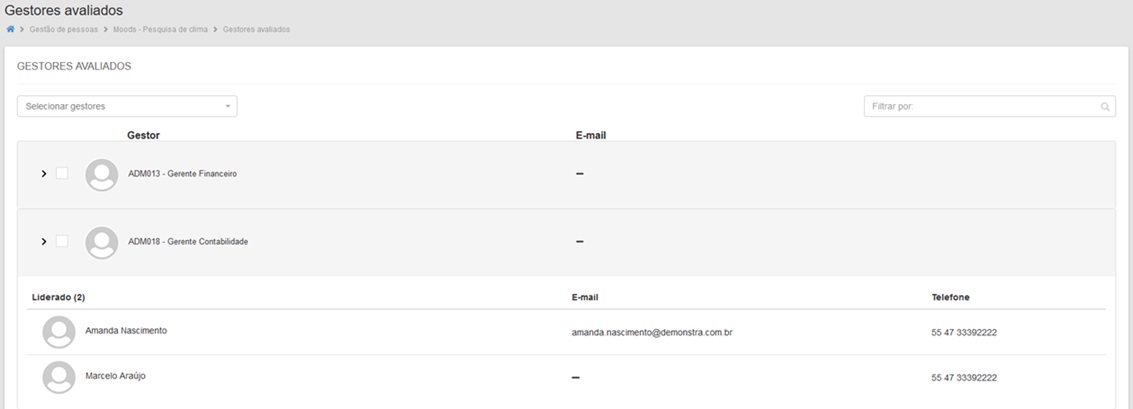The image size is (1133, 409).
Task: Click Marcelo Araújo's avatar icon
Action: click(x=59, y=377)
